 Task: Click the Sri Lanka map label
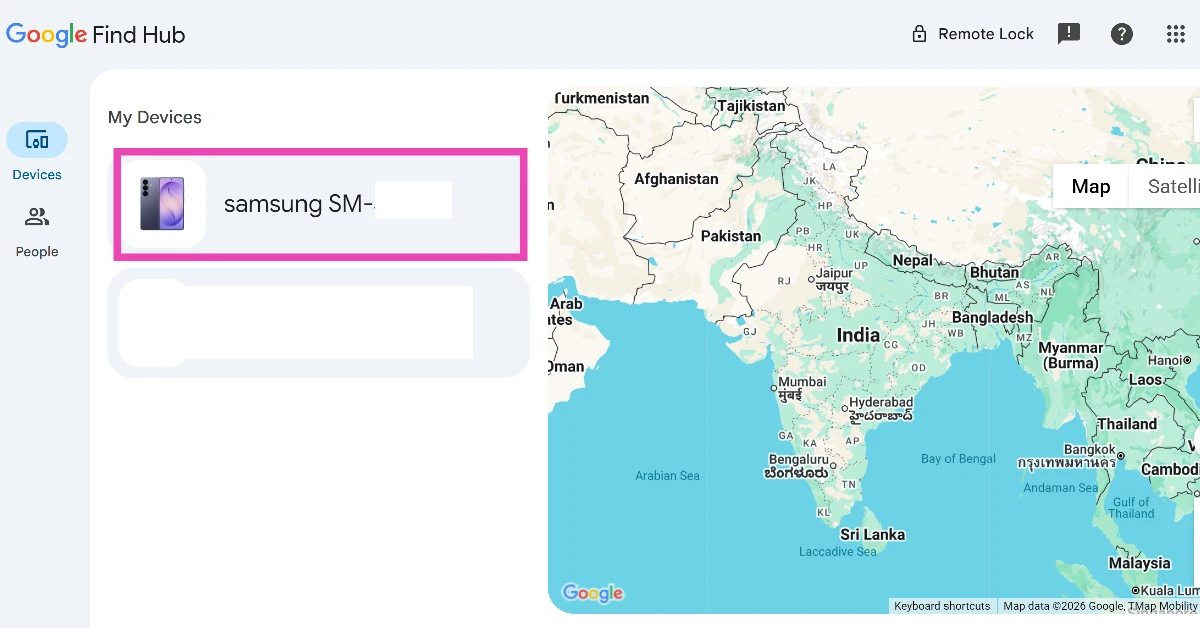click(872, 534)
